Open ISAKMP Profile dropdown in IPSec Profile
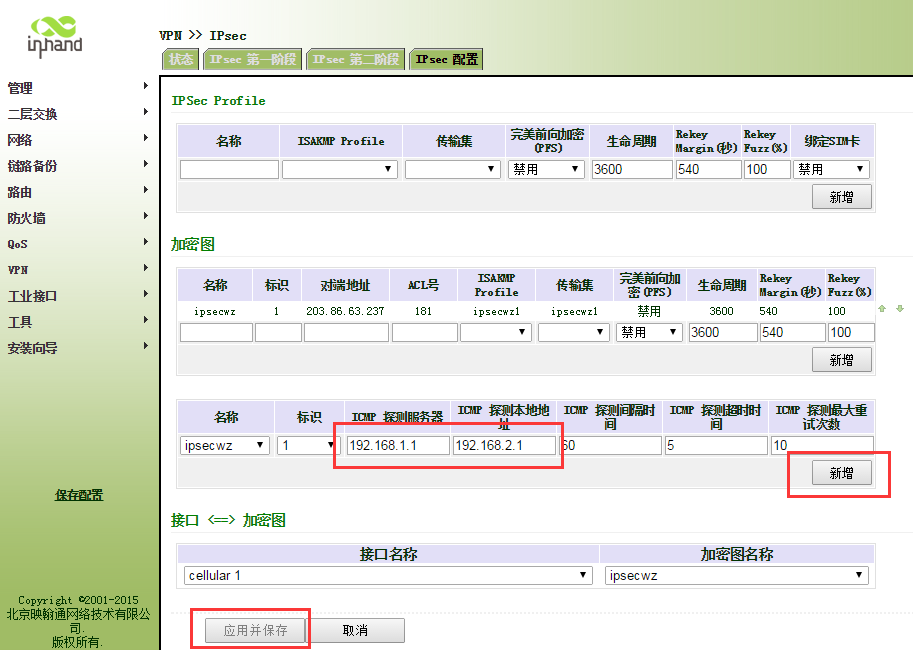913x650 pixels. pos(340,169)
